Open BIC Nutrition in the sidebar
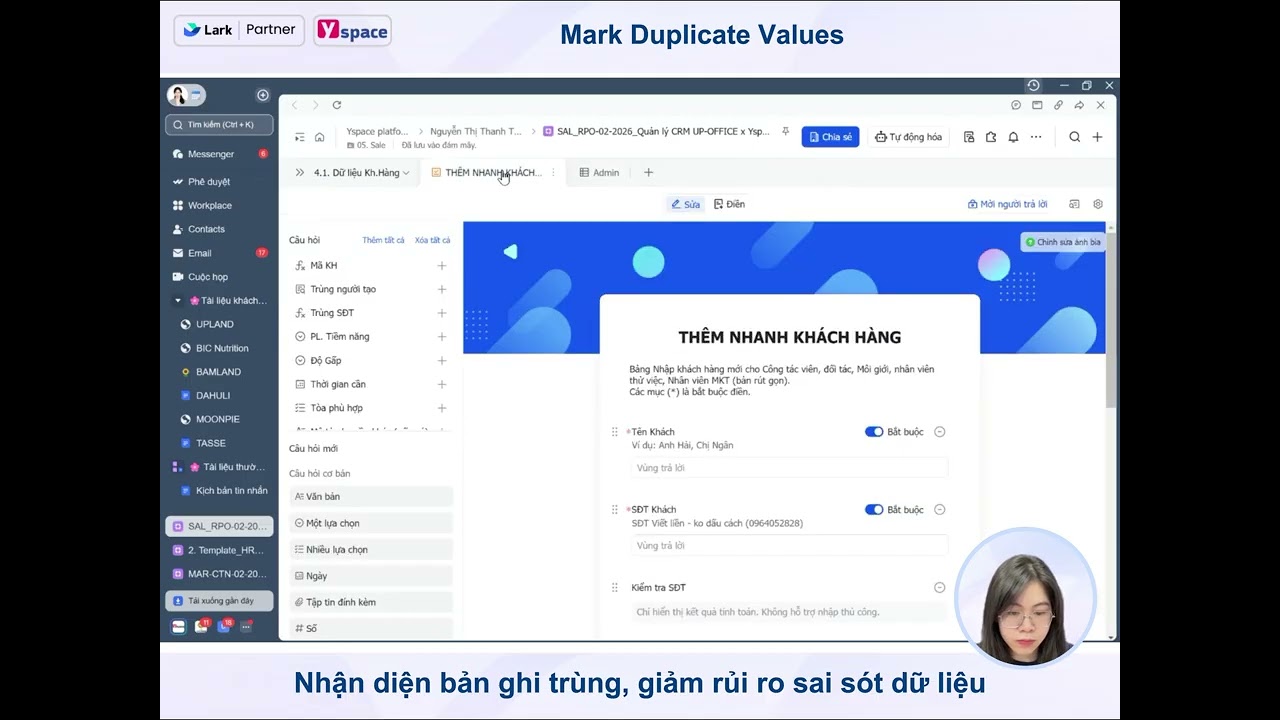1280x720 pixels. tap(222, 348)
